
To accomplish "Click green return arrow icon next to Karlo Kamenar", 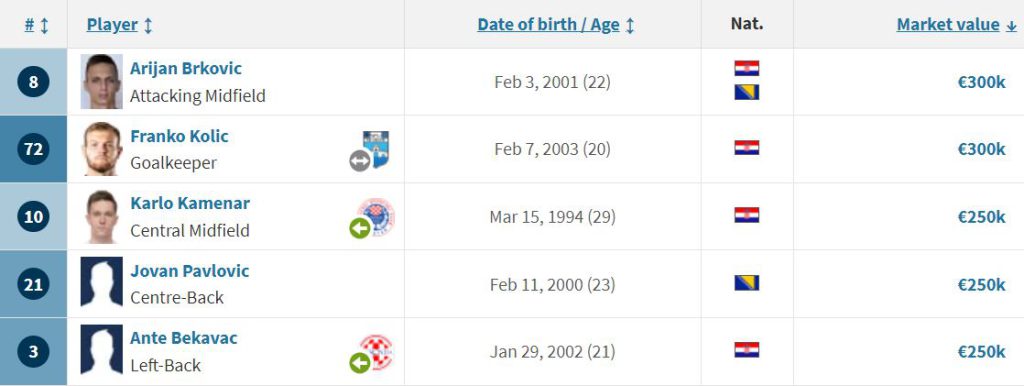I will [x=360, y=228].
